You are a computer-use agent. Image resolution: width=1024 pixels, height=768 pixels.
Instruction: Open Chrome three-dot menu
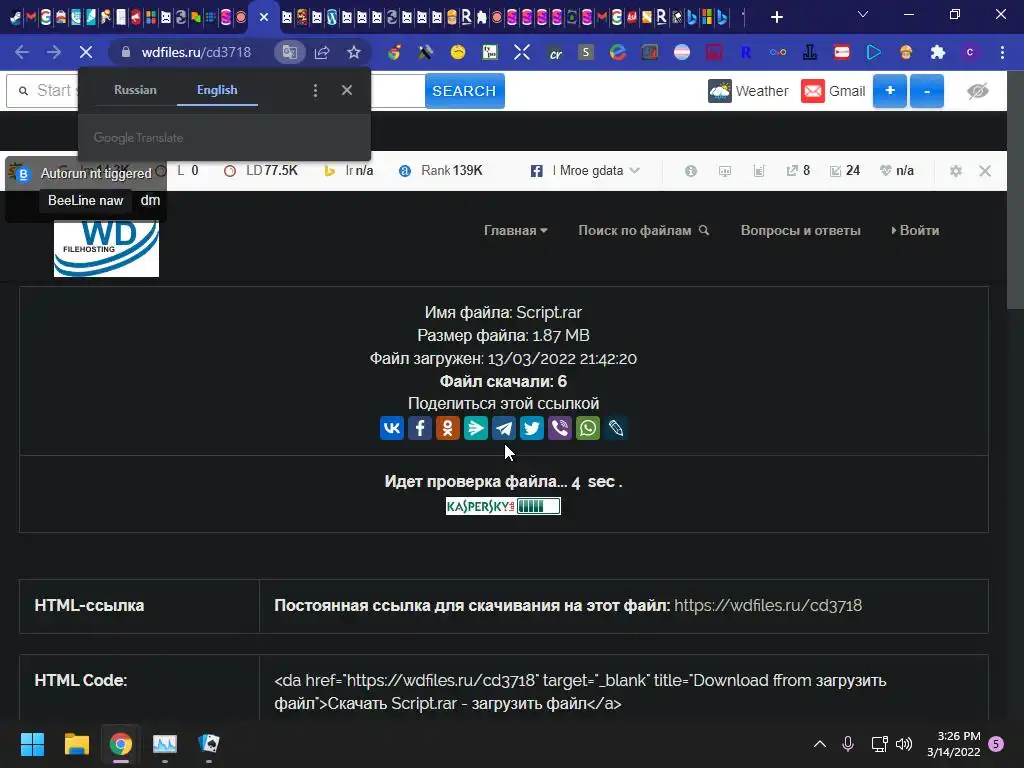[1002, 52]
